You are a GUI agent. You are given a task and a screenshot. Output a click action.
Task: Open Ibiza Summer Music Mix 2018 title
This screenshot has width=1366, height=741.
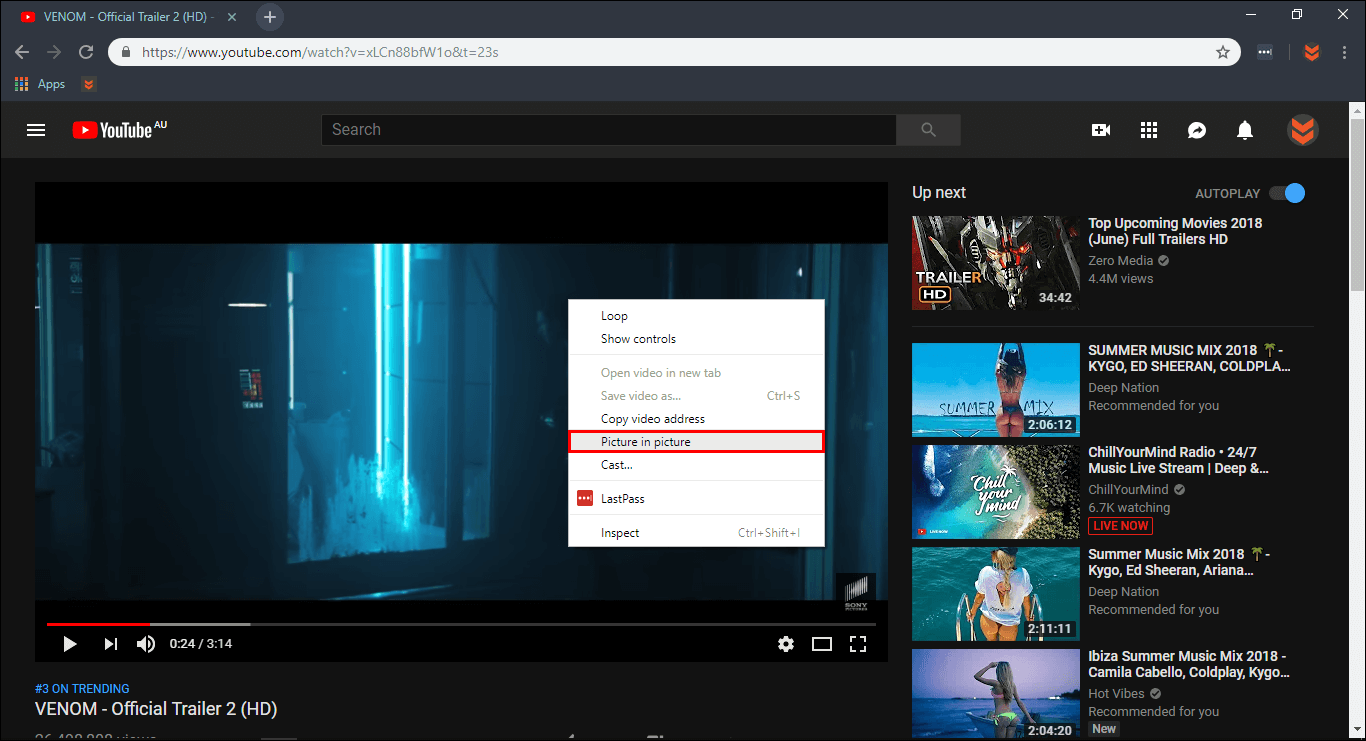click(x=1187, y=664)
